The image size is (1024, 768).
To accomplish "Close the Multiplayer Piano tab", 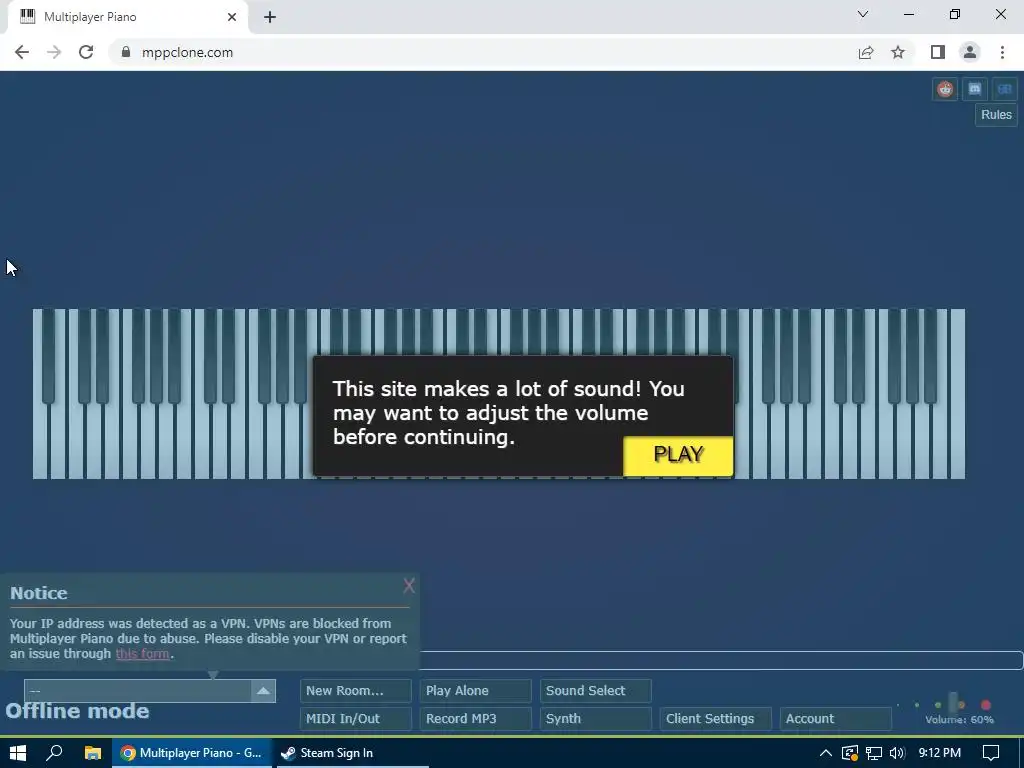I will coord(232,17).
